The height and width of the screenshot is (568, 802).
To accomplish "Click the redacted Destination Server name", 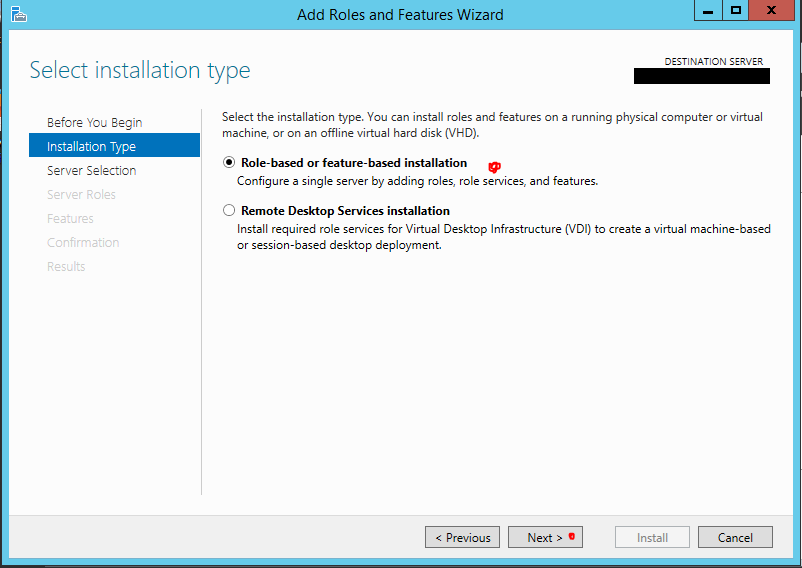I will pyautogui.click(x=702, y=76).
